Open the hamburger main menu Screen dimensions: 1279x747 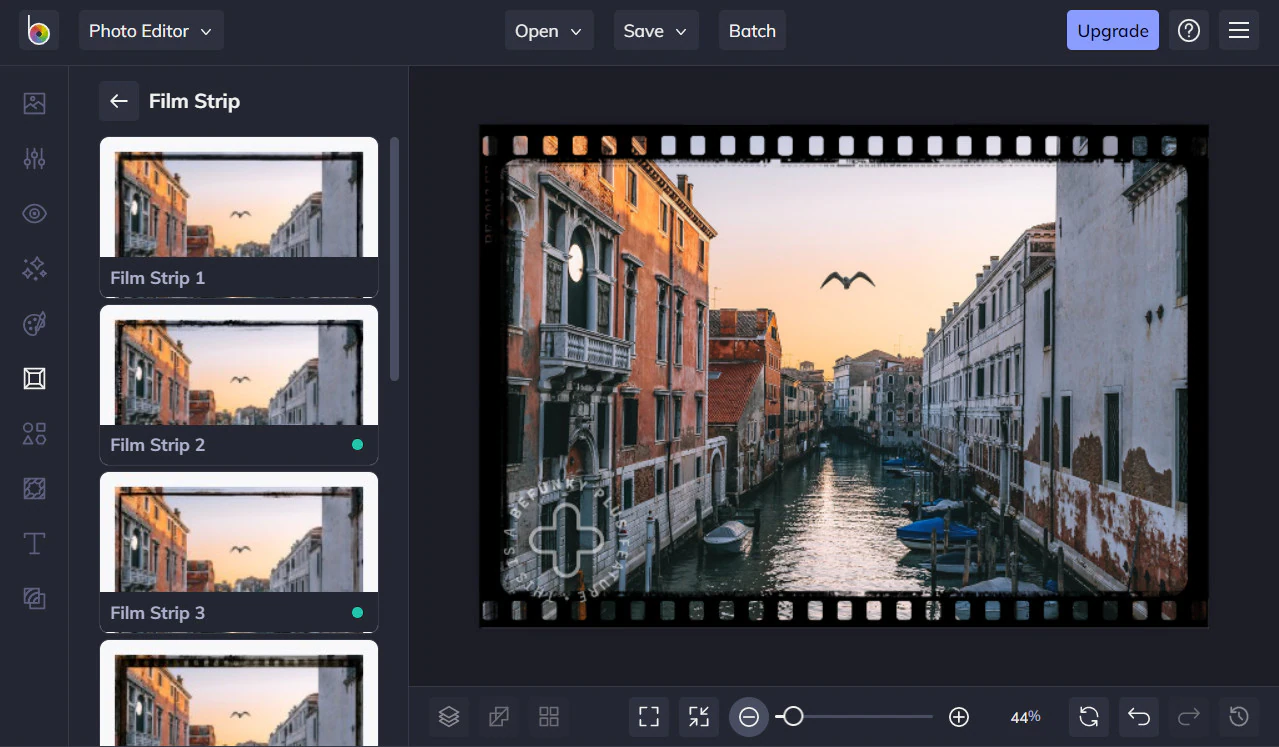pyautogui.click(x=1239, y=31)
